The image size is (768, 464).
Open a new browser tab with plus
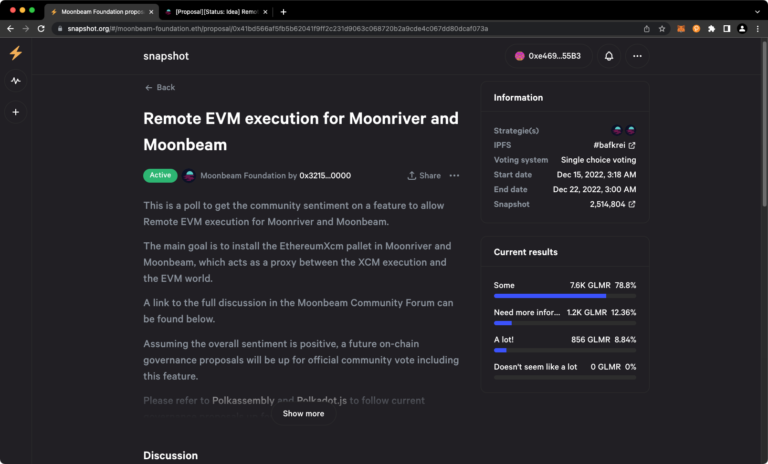(283, 12)
